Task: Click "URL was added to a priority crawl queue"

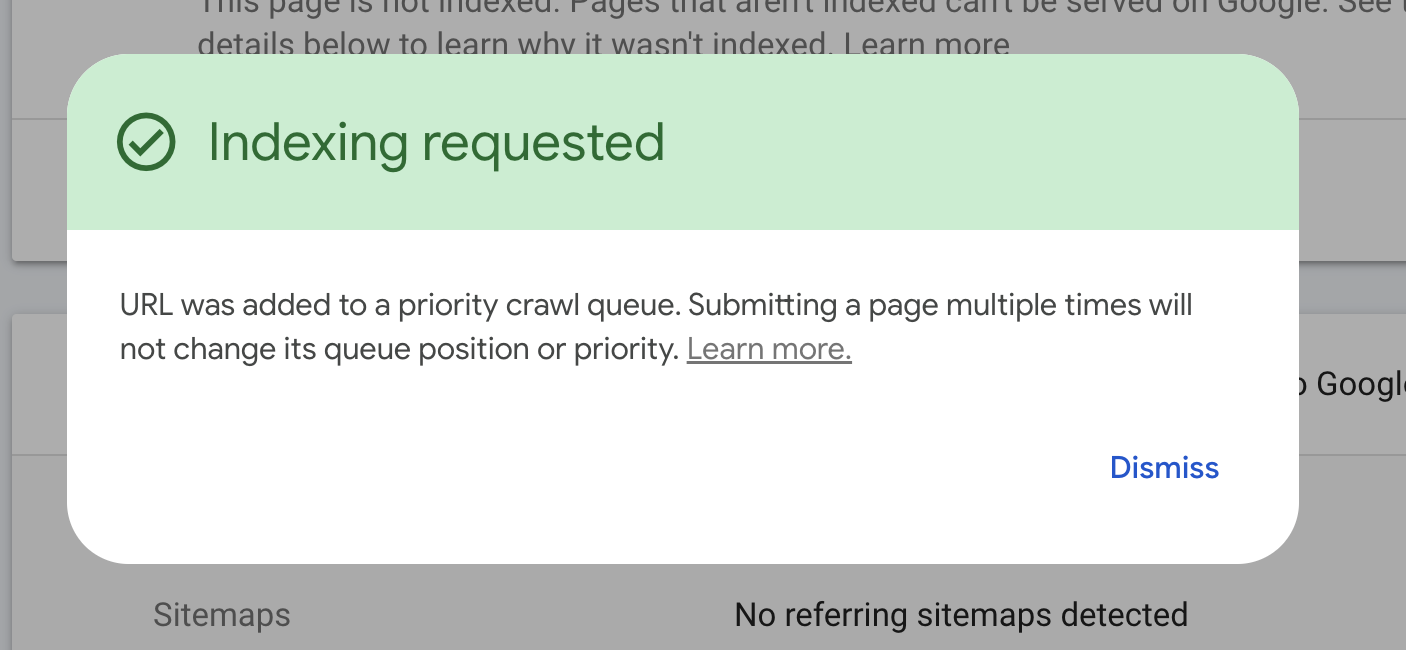Action: pyautogui.click(x=400, y=305)
